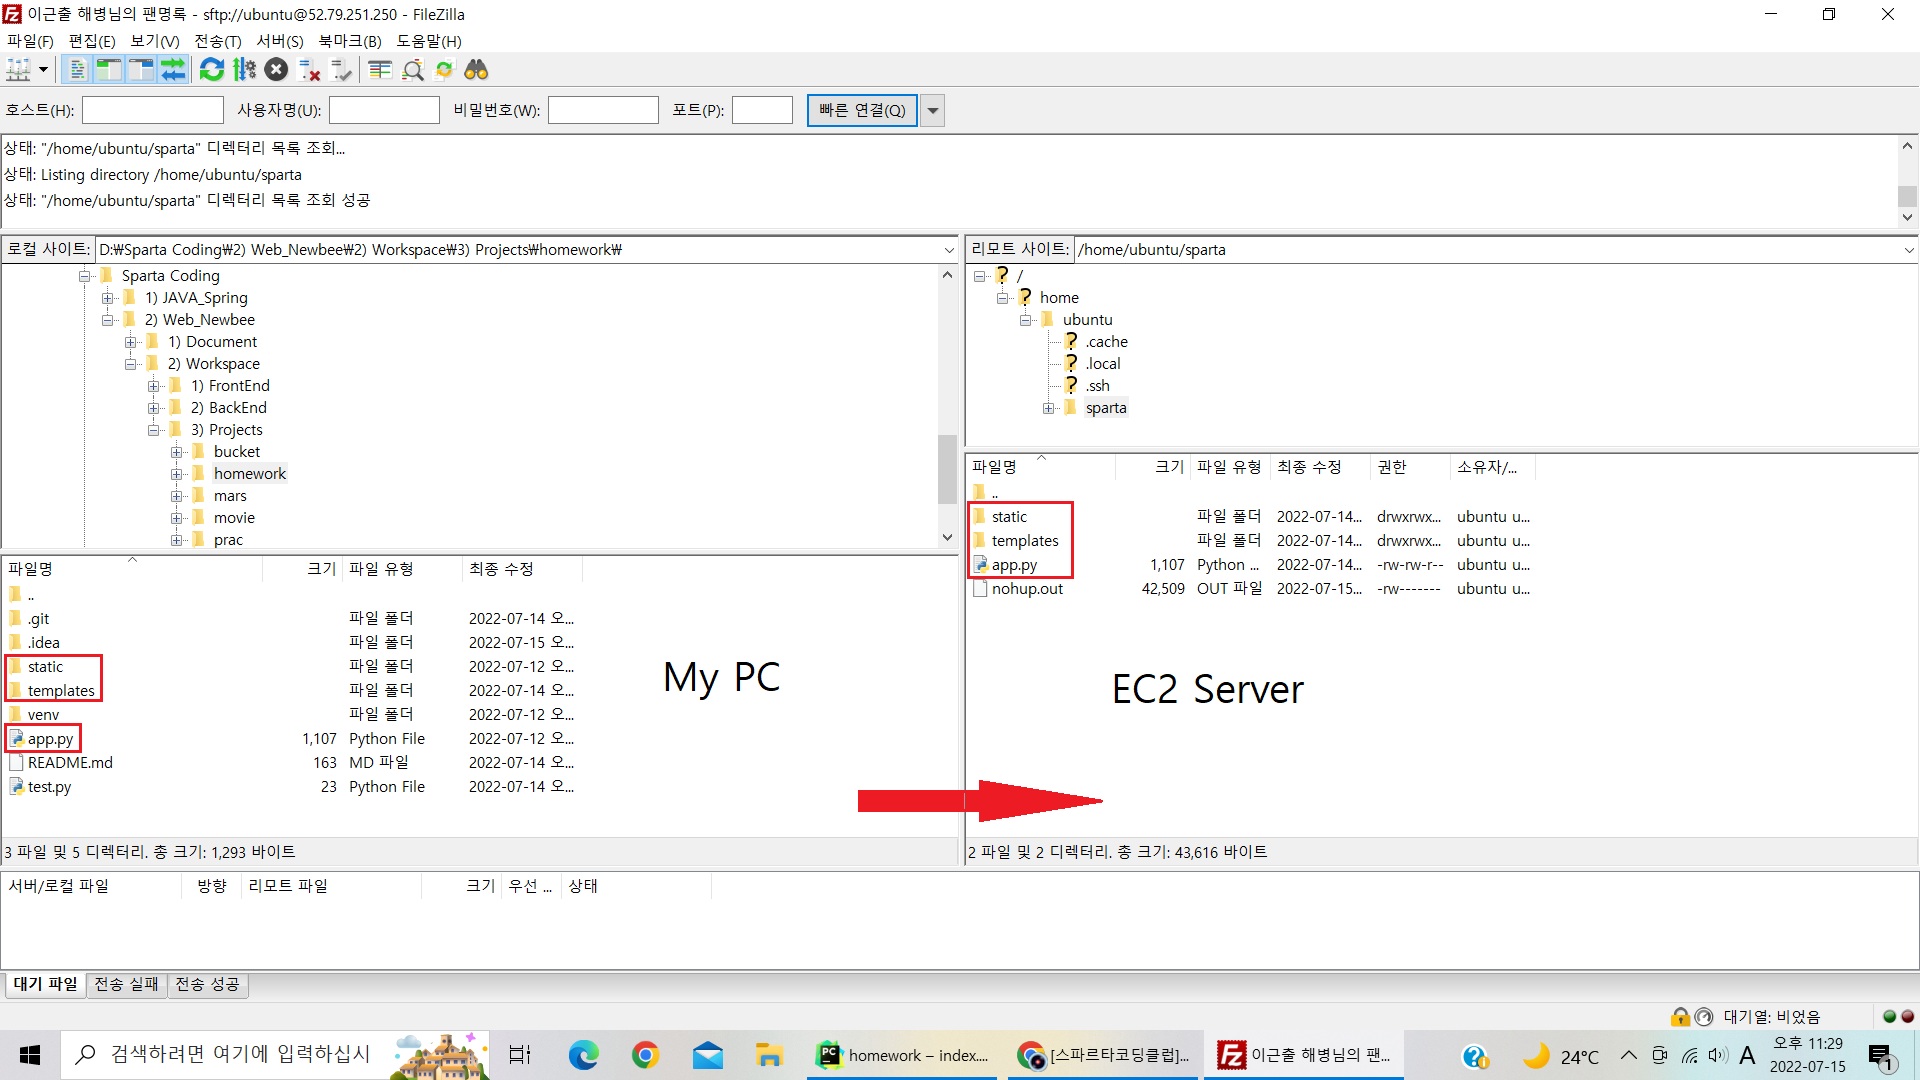Open the 서버(S) menu
Image resolution: width=1920 pixels, height=1080 pixels.
click(x=279, y=41)
